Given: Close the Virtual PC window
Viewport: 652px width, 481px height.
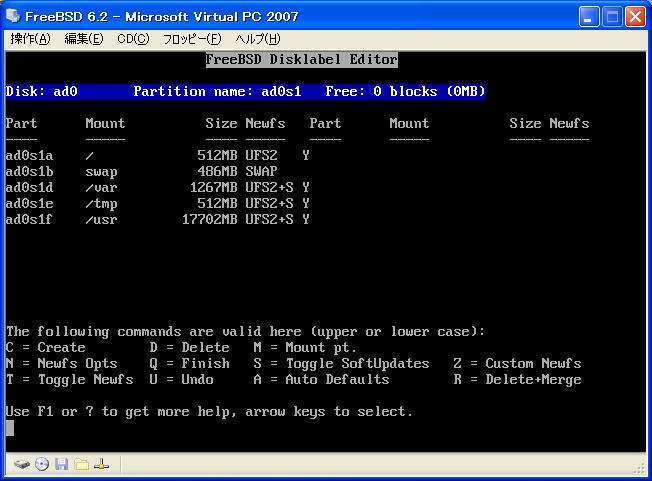Looking at the screenshot, I should [635, 17].
